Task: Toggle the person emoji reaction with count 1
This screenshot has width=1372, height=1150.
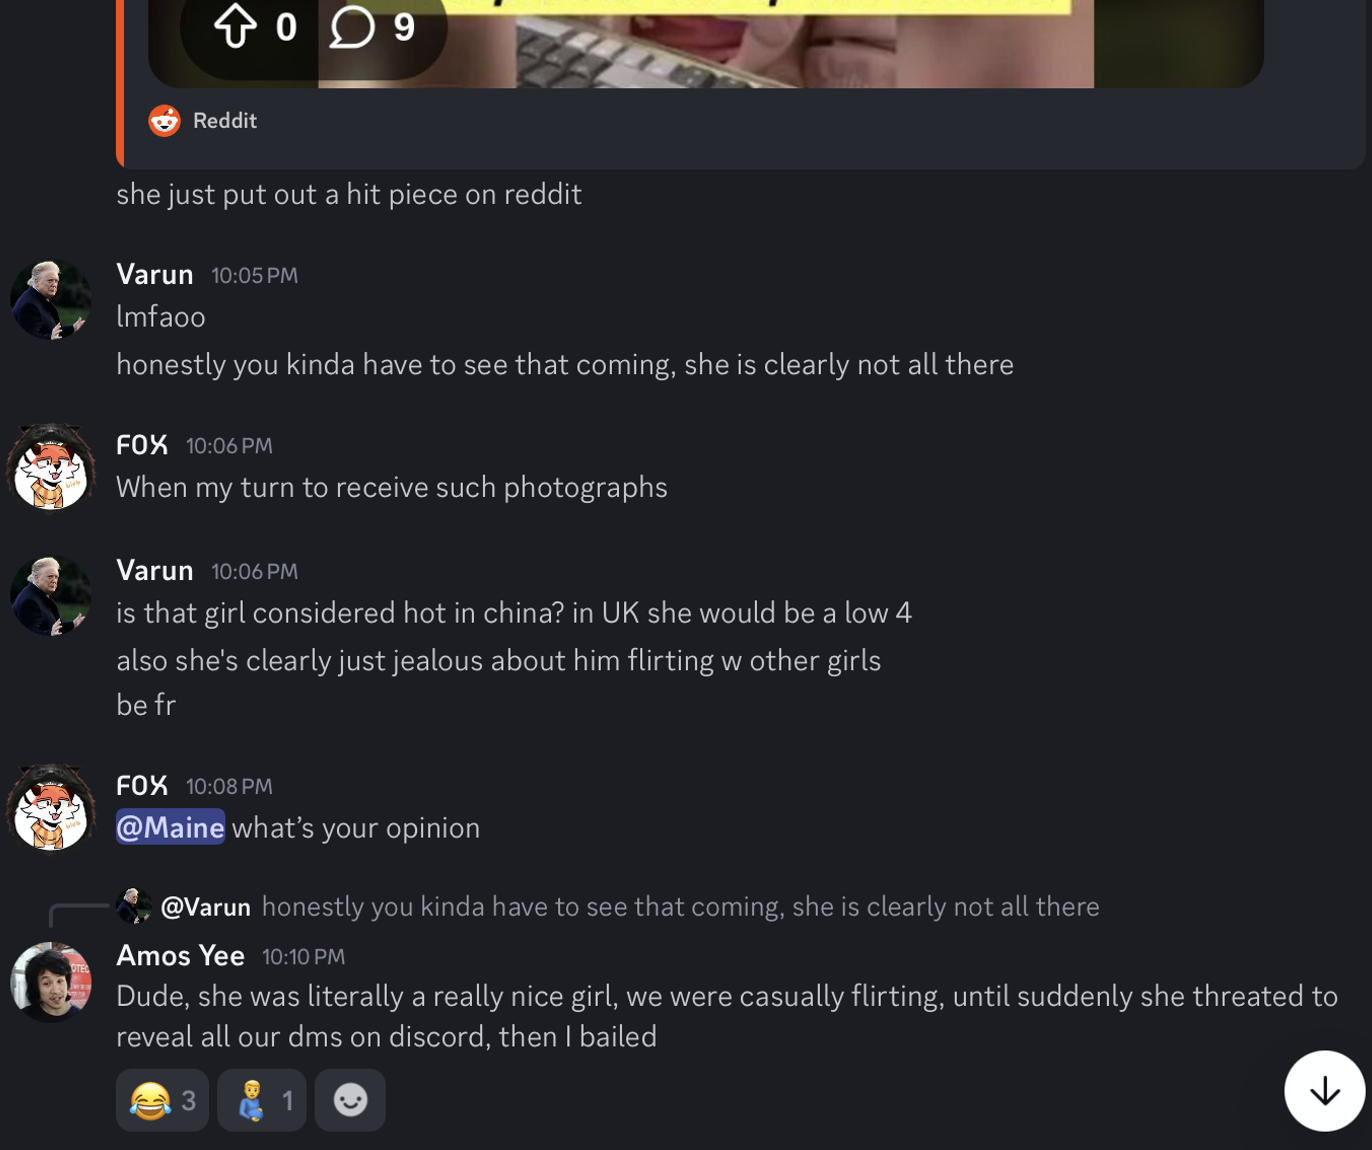Action: pyautogui.click(x=262, y=1100)
